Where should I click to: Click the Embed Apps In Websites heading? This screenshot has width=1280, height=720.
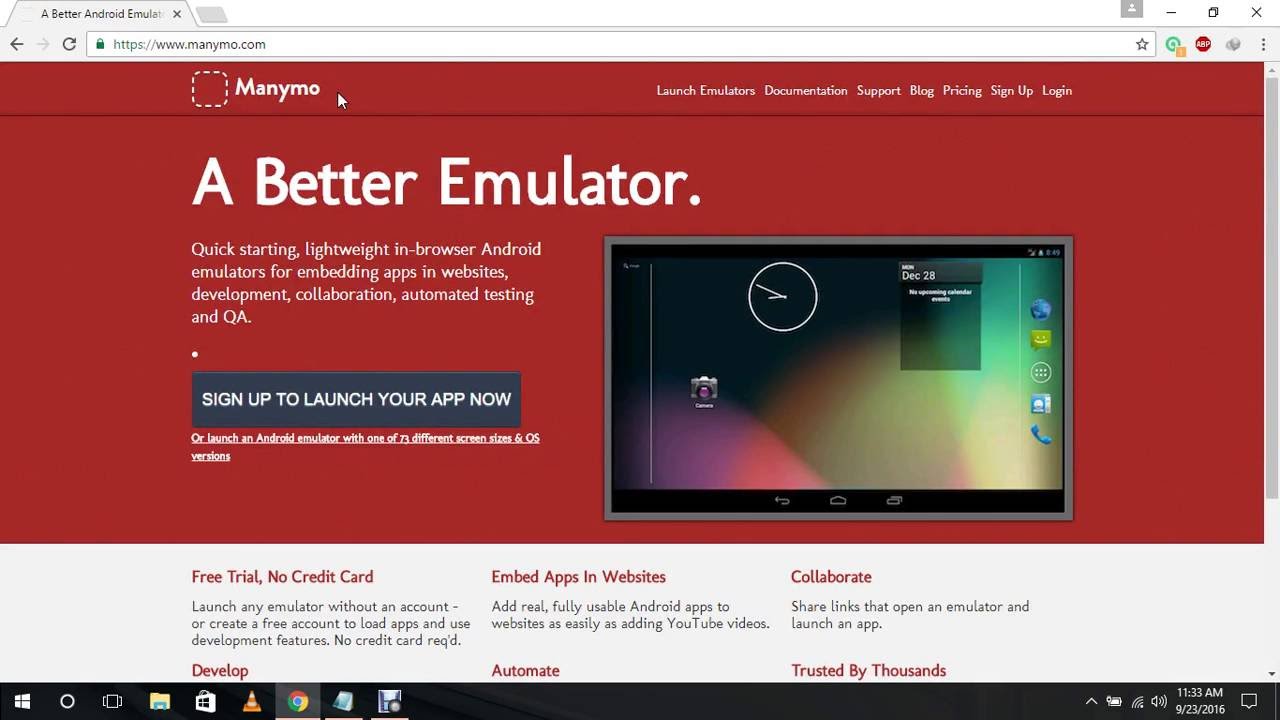coord(578,577)
